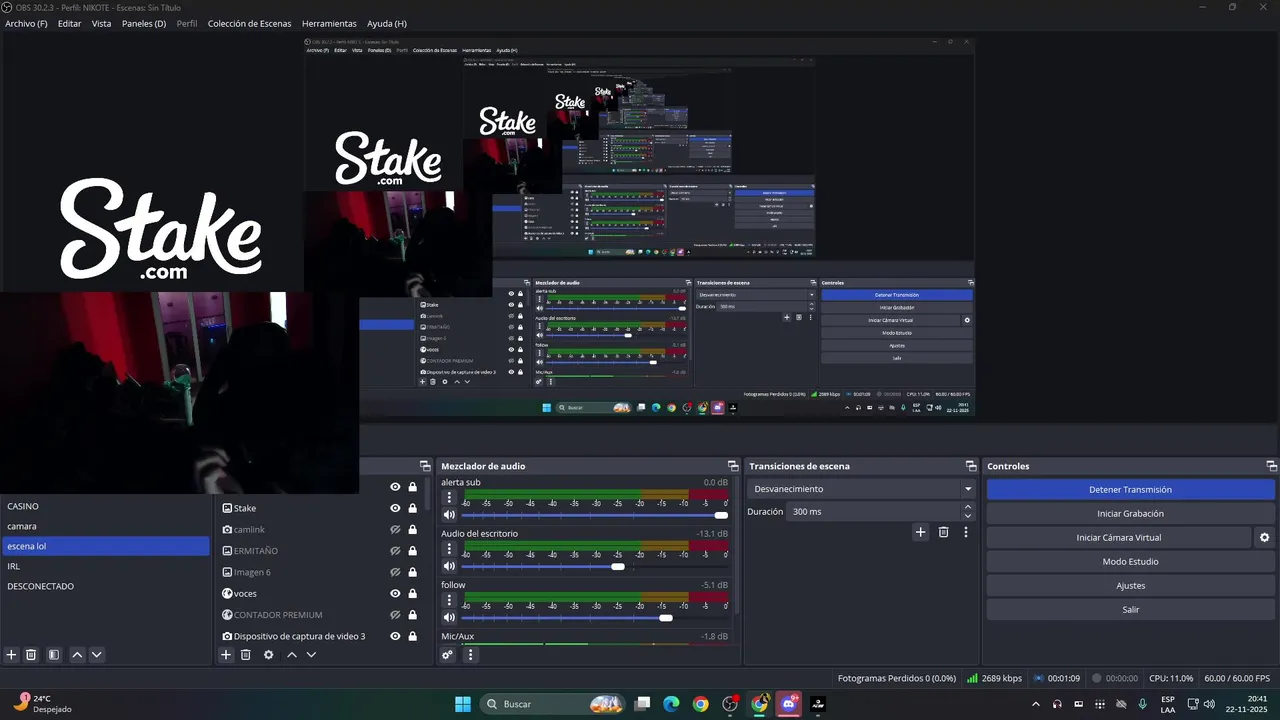The height and width of the screenshot is (720, 1280).
Task: Open follow channel three-dot options
Action: pyautogui.click(x=449, y=600)
